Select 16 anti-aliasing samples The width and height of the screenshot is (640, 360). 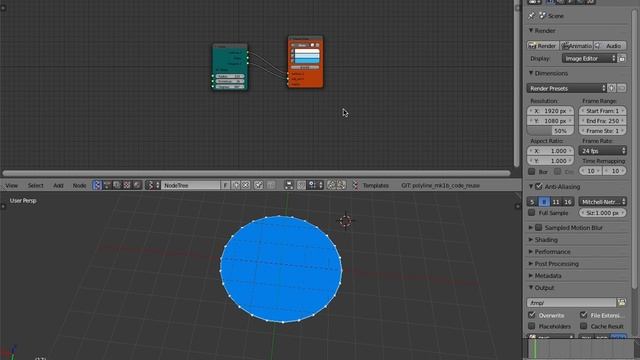point(568,202)
